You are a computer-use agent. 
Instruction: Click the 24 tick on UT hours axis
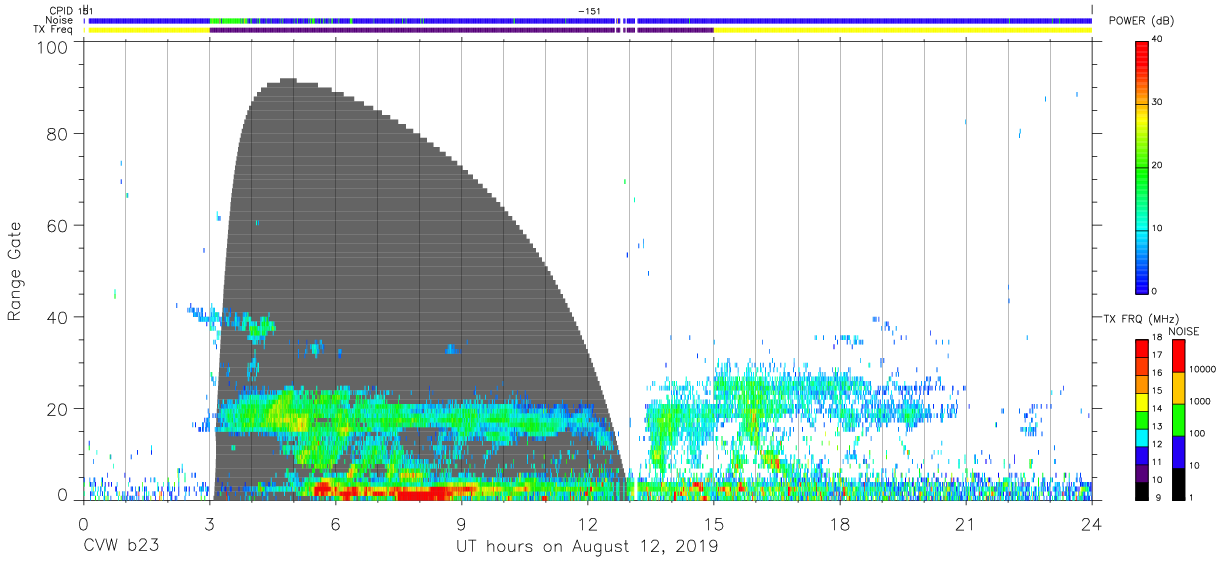point(1091,524)
